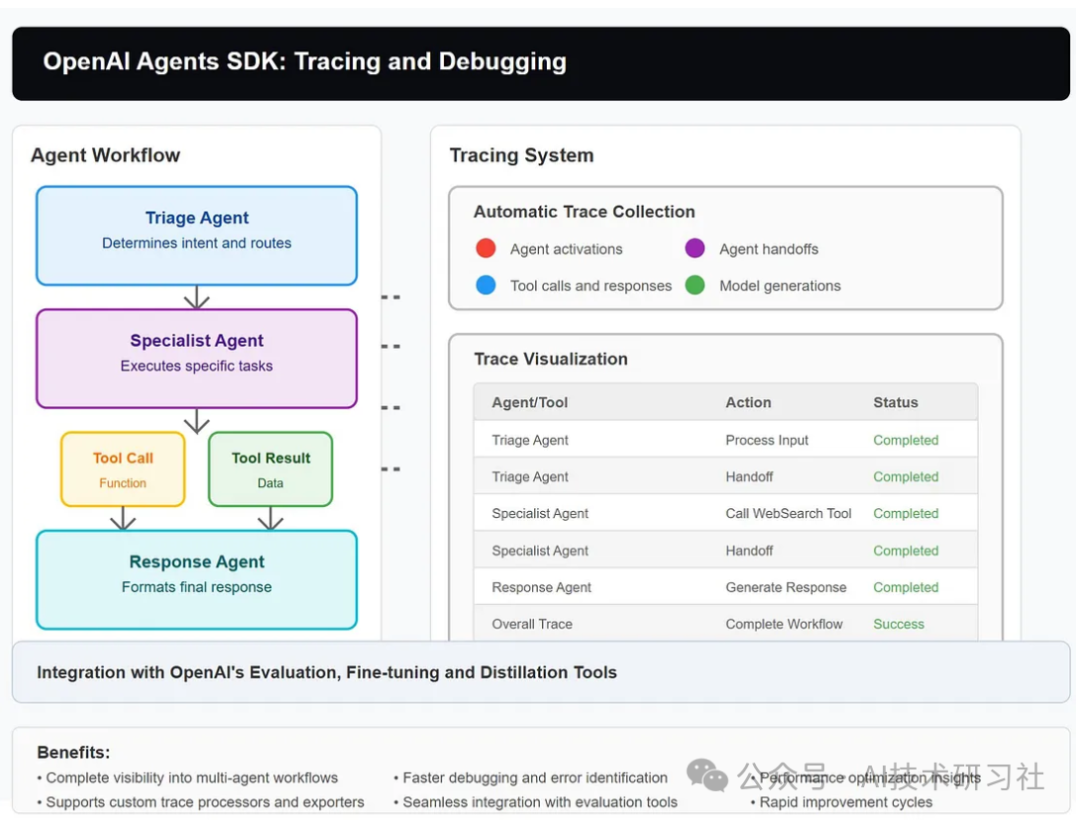The image size is (1080, 820).
Task: Click the 'Executes specific tasks' subtitle
Action: pos(197,366)
